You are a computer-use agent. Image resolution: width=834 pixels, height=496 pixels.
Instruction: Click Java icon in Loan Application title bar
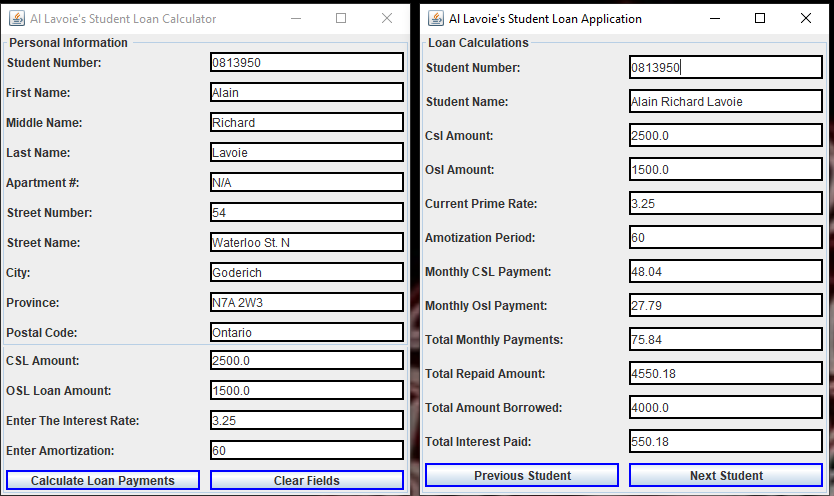coord(436,19)
